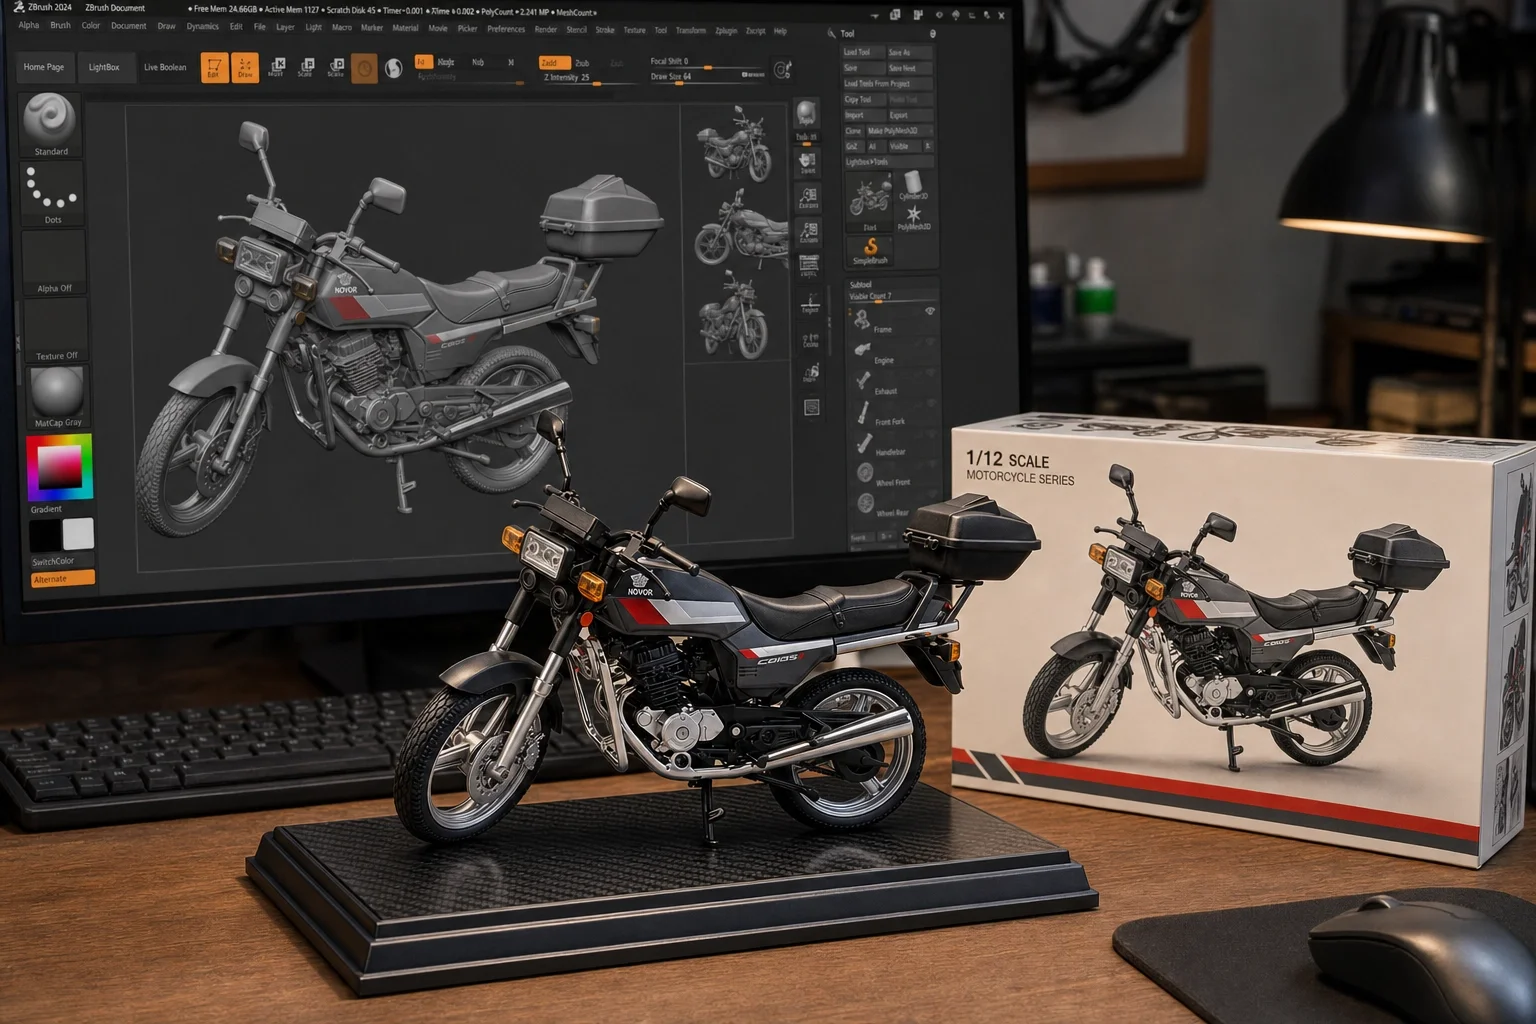Open the Help menu
Image resolution: width=1536 pixels, height=1024 pixels.
pyautogui.click(x=780, y=31)
